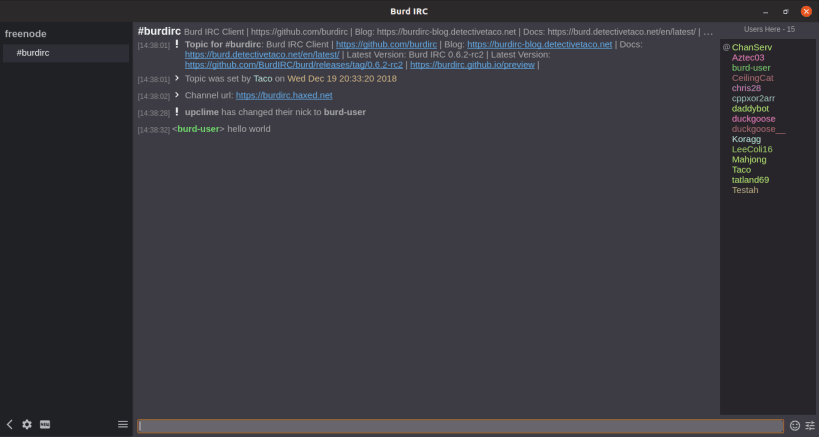Click the Users Here - 15 header

[769, 29]
